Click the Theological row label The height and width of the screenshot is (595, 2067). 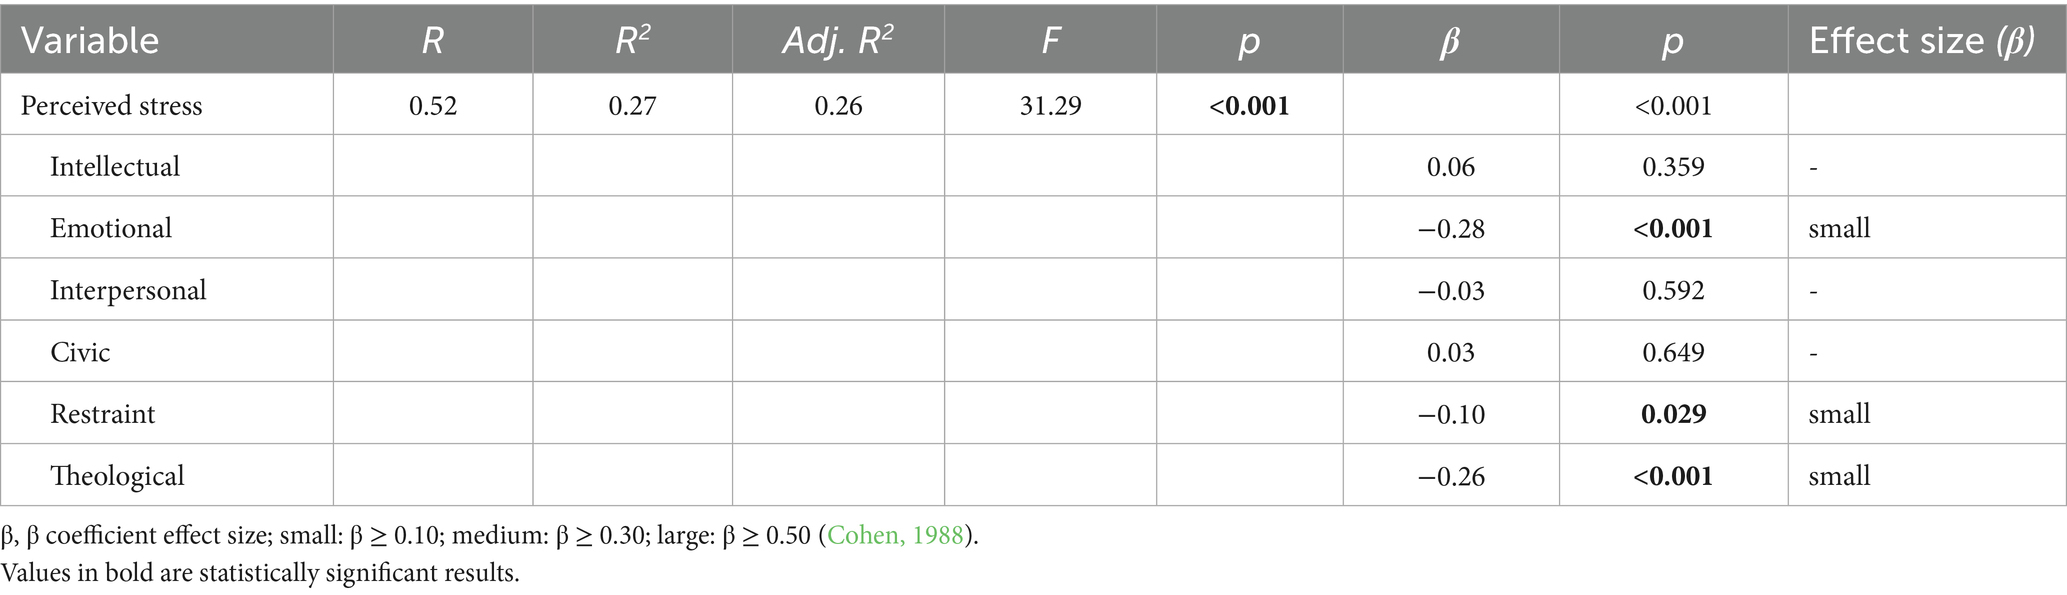coord(117,476)
